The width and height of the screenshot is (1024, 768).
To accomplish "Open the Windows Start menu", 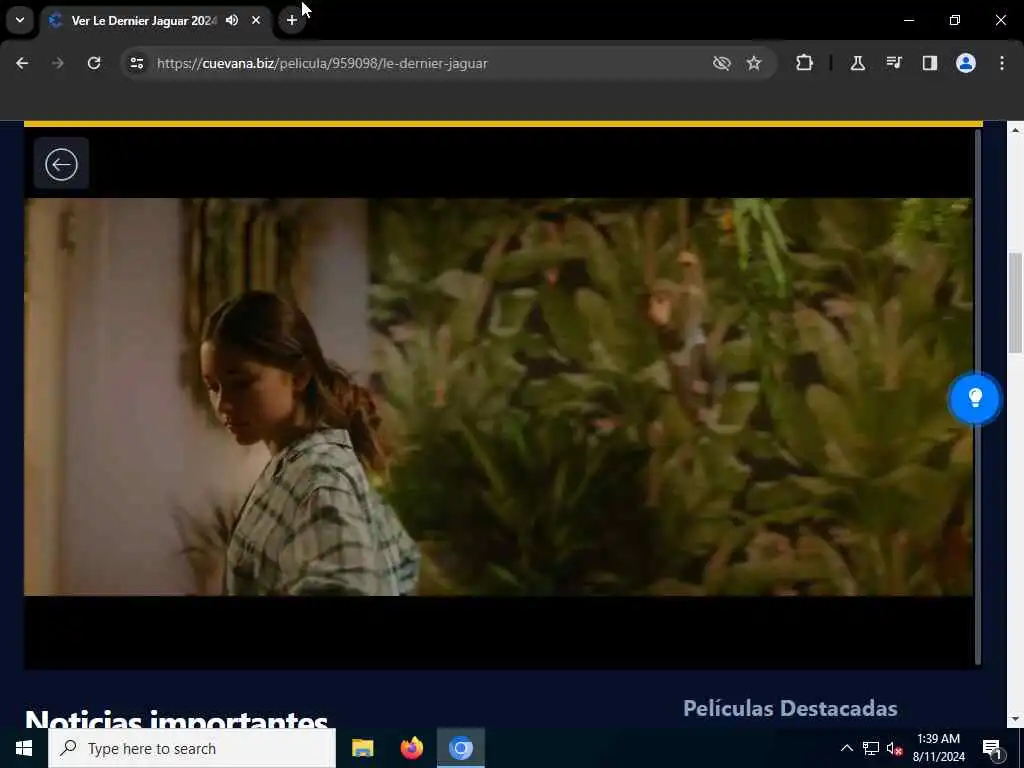I will 24,748.
